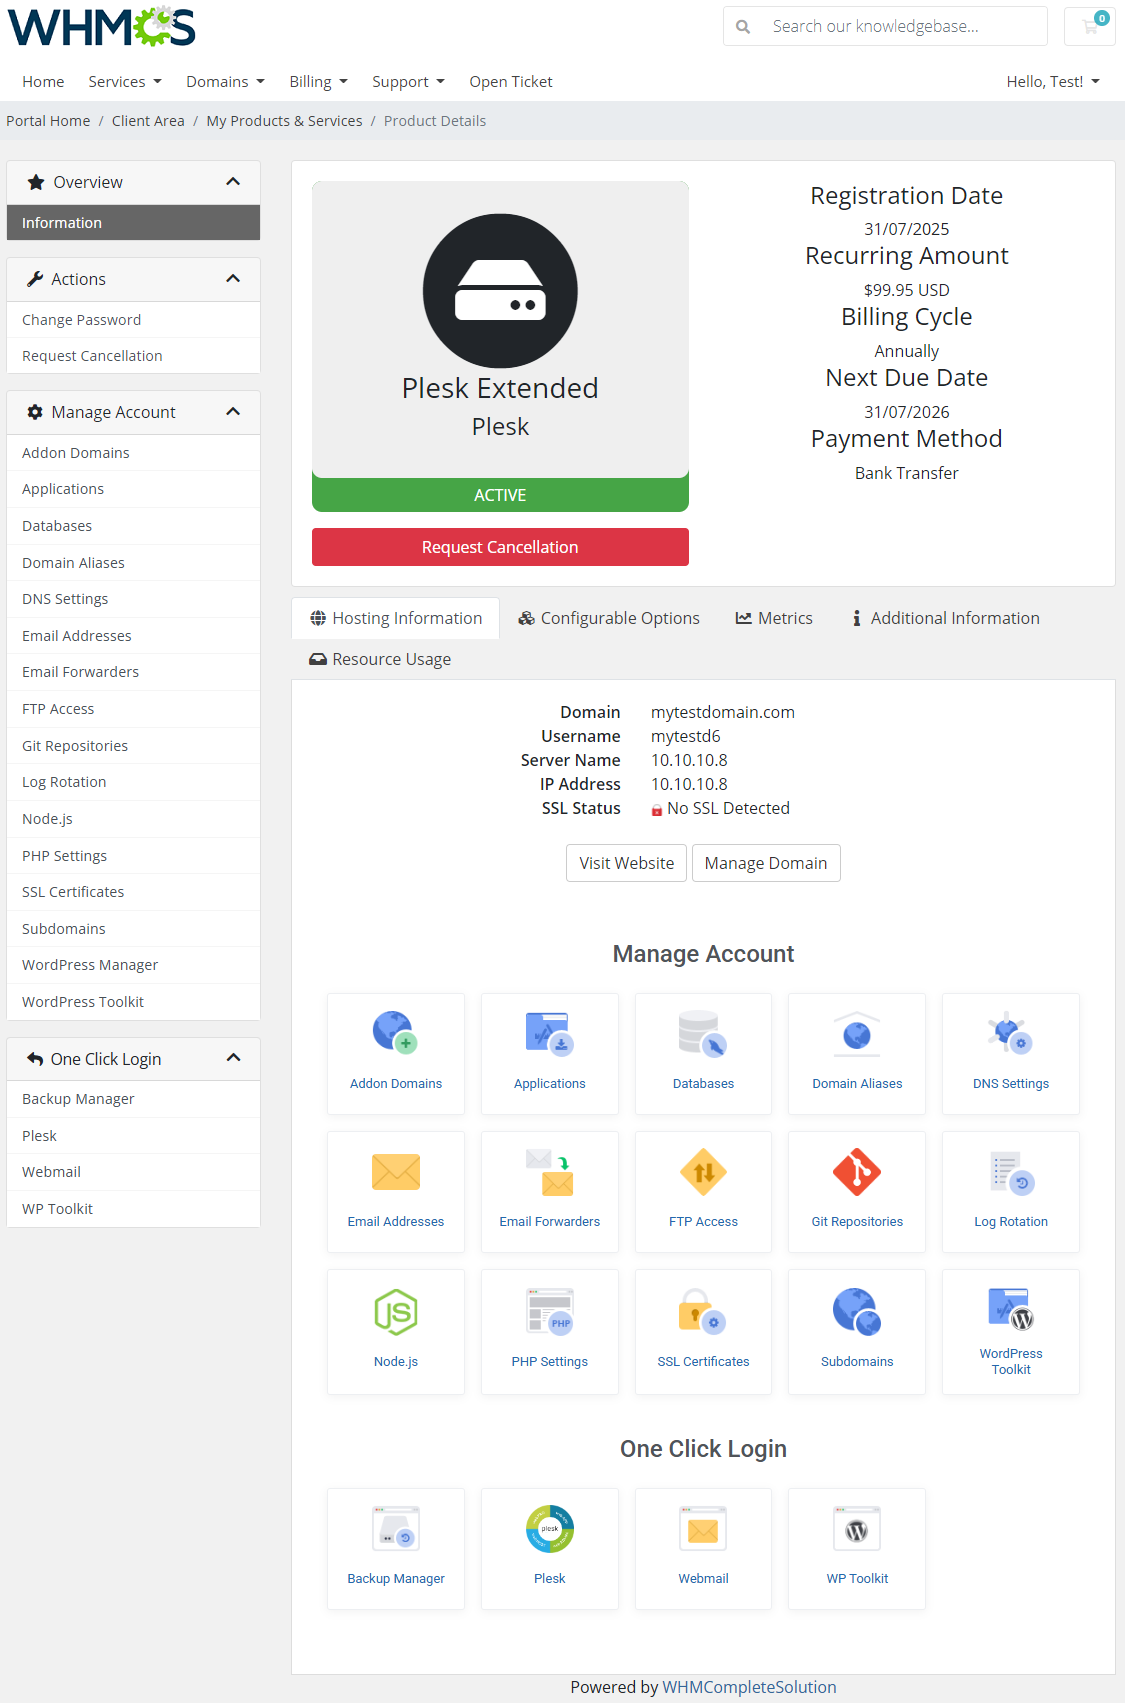Open the shopping cart icon

click(x=1090, y=27)
